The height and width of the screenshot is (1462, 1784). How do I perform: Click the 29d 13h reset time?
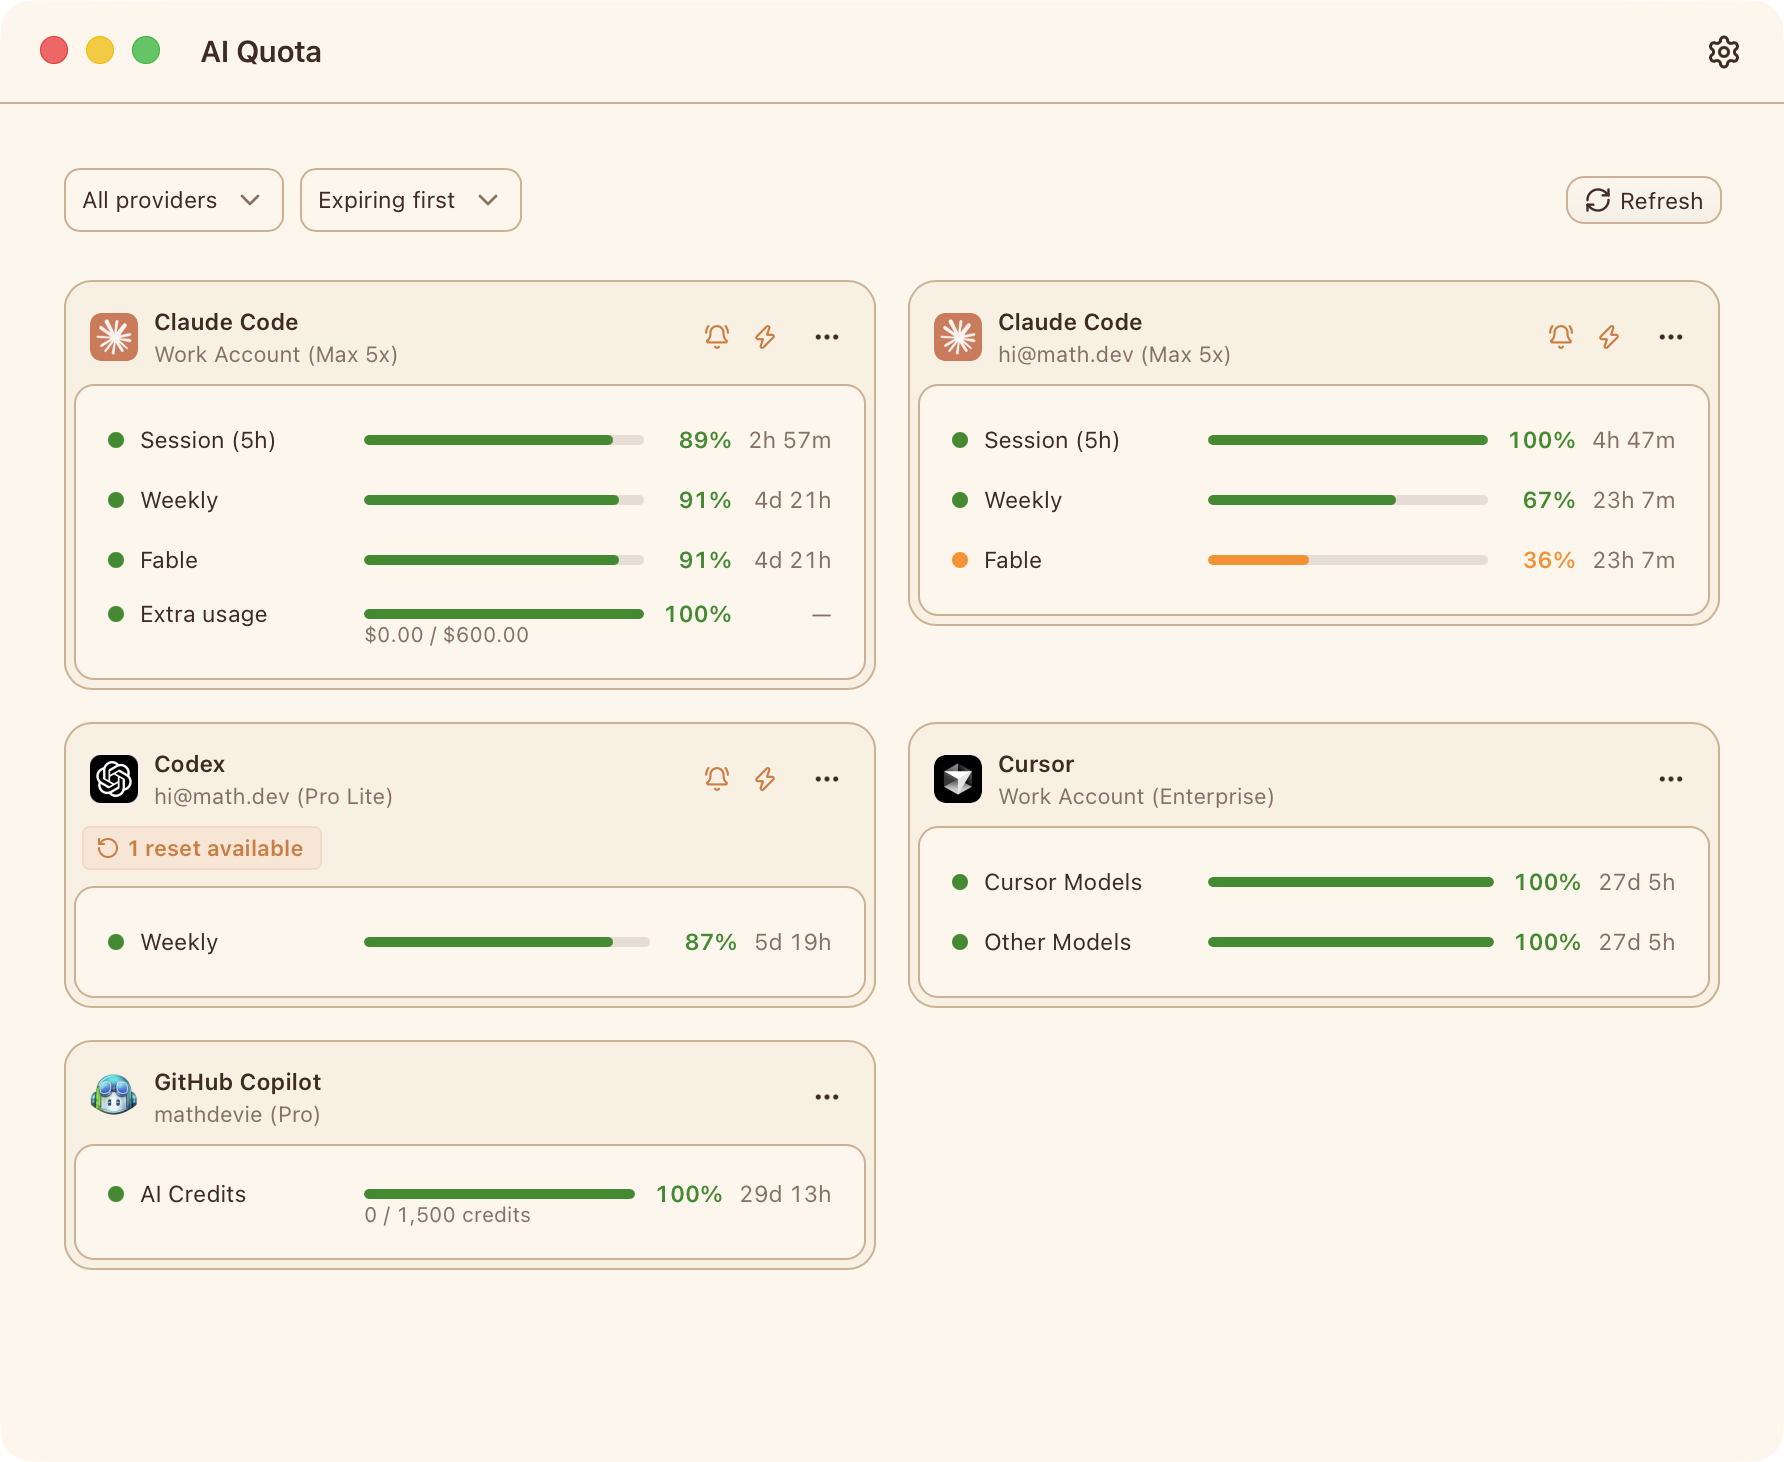[786, 1194]
